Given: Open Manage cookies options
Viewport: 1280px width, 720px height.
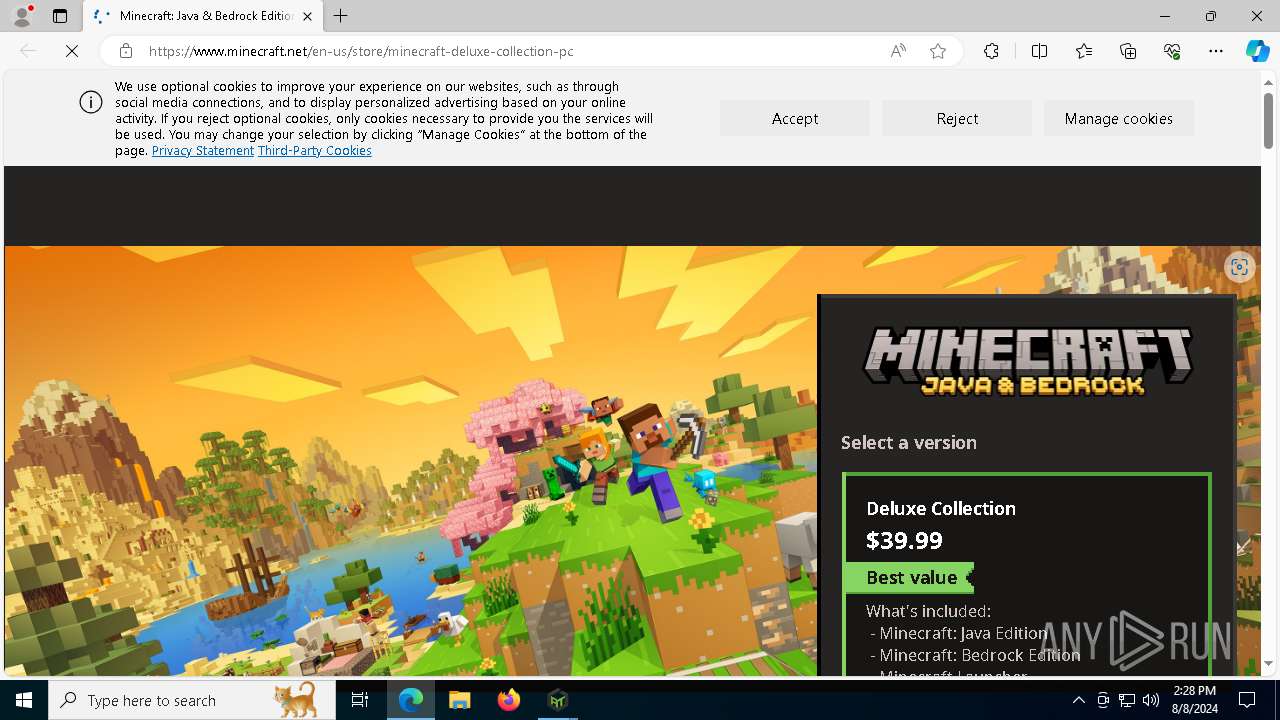Looking at the screenshot, I should coord(1119,118).
